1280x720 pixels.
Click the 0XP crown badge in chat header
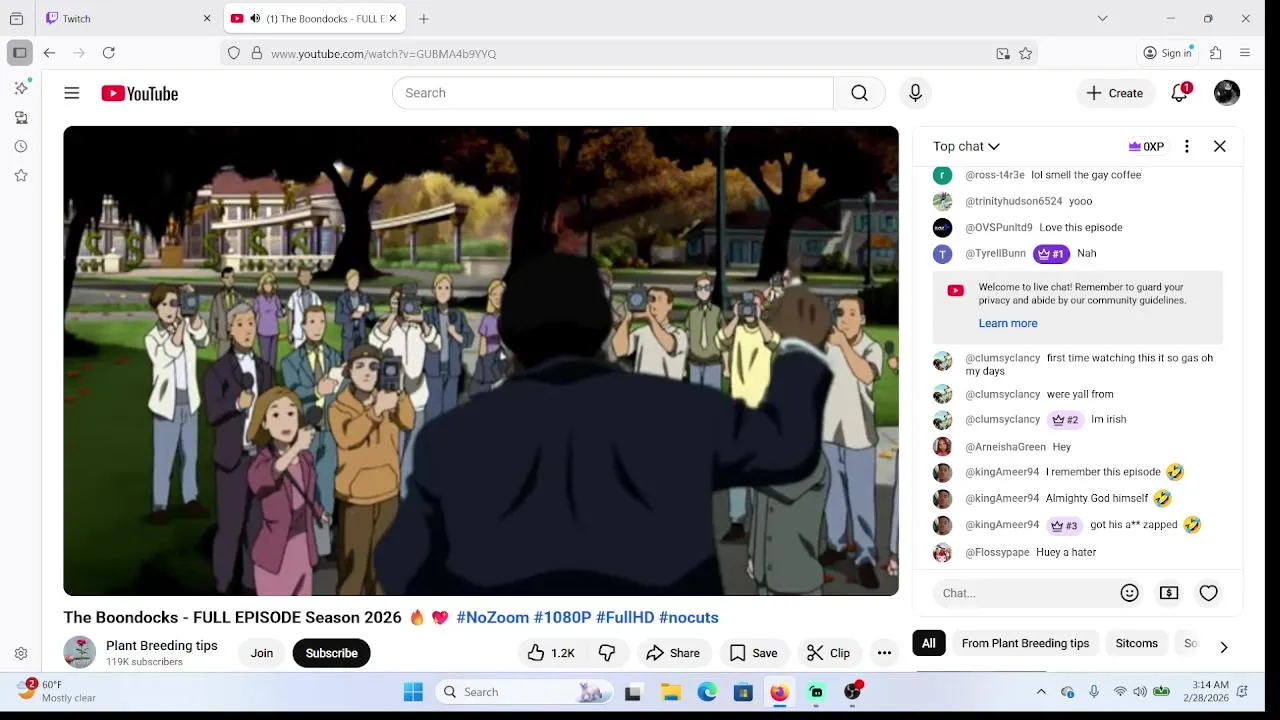tap(1146, 146)
